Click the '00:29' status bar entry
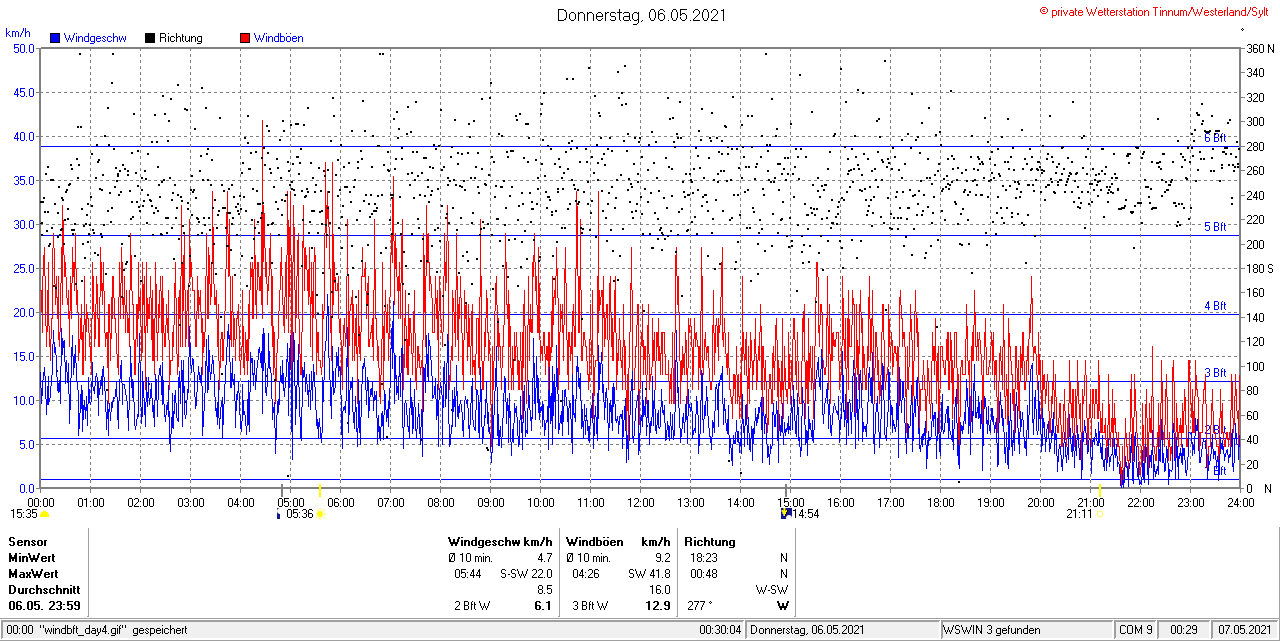 (x=1185, y=631)
